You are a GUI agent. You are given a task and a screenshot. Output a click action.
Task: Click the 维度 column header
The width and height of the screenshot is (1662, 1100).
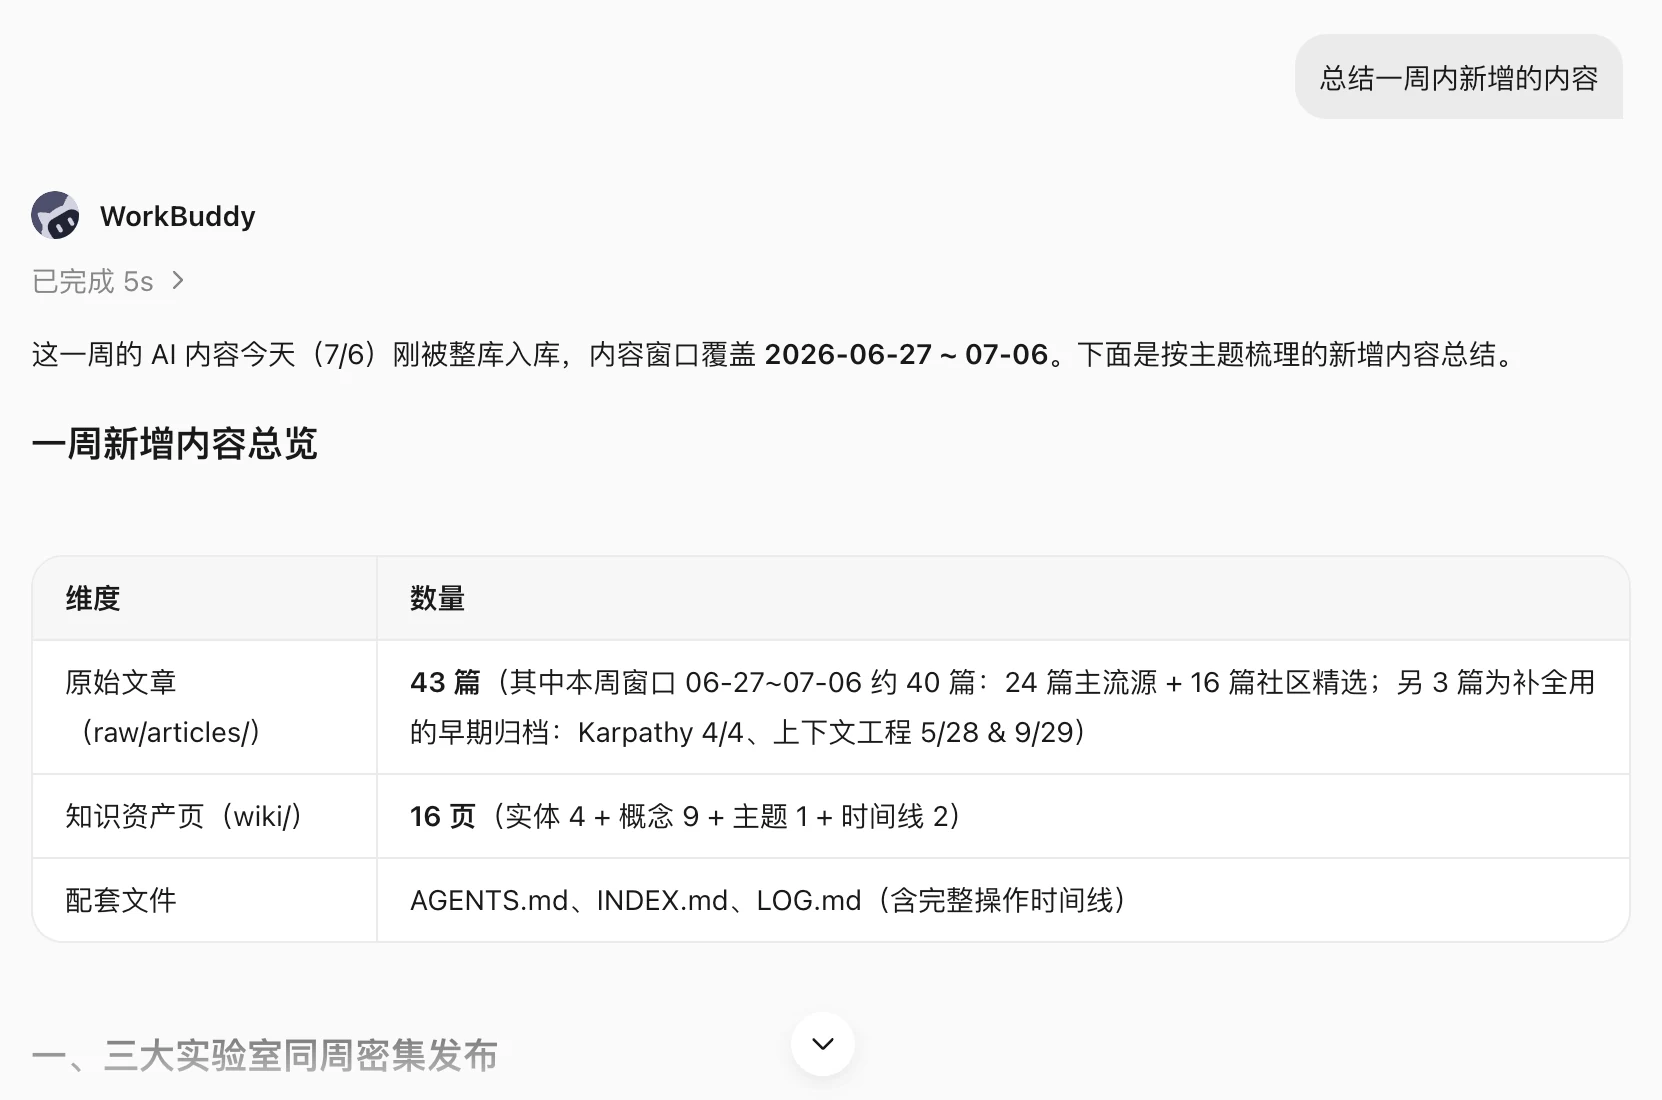click(204, 598)
